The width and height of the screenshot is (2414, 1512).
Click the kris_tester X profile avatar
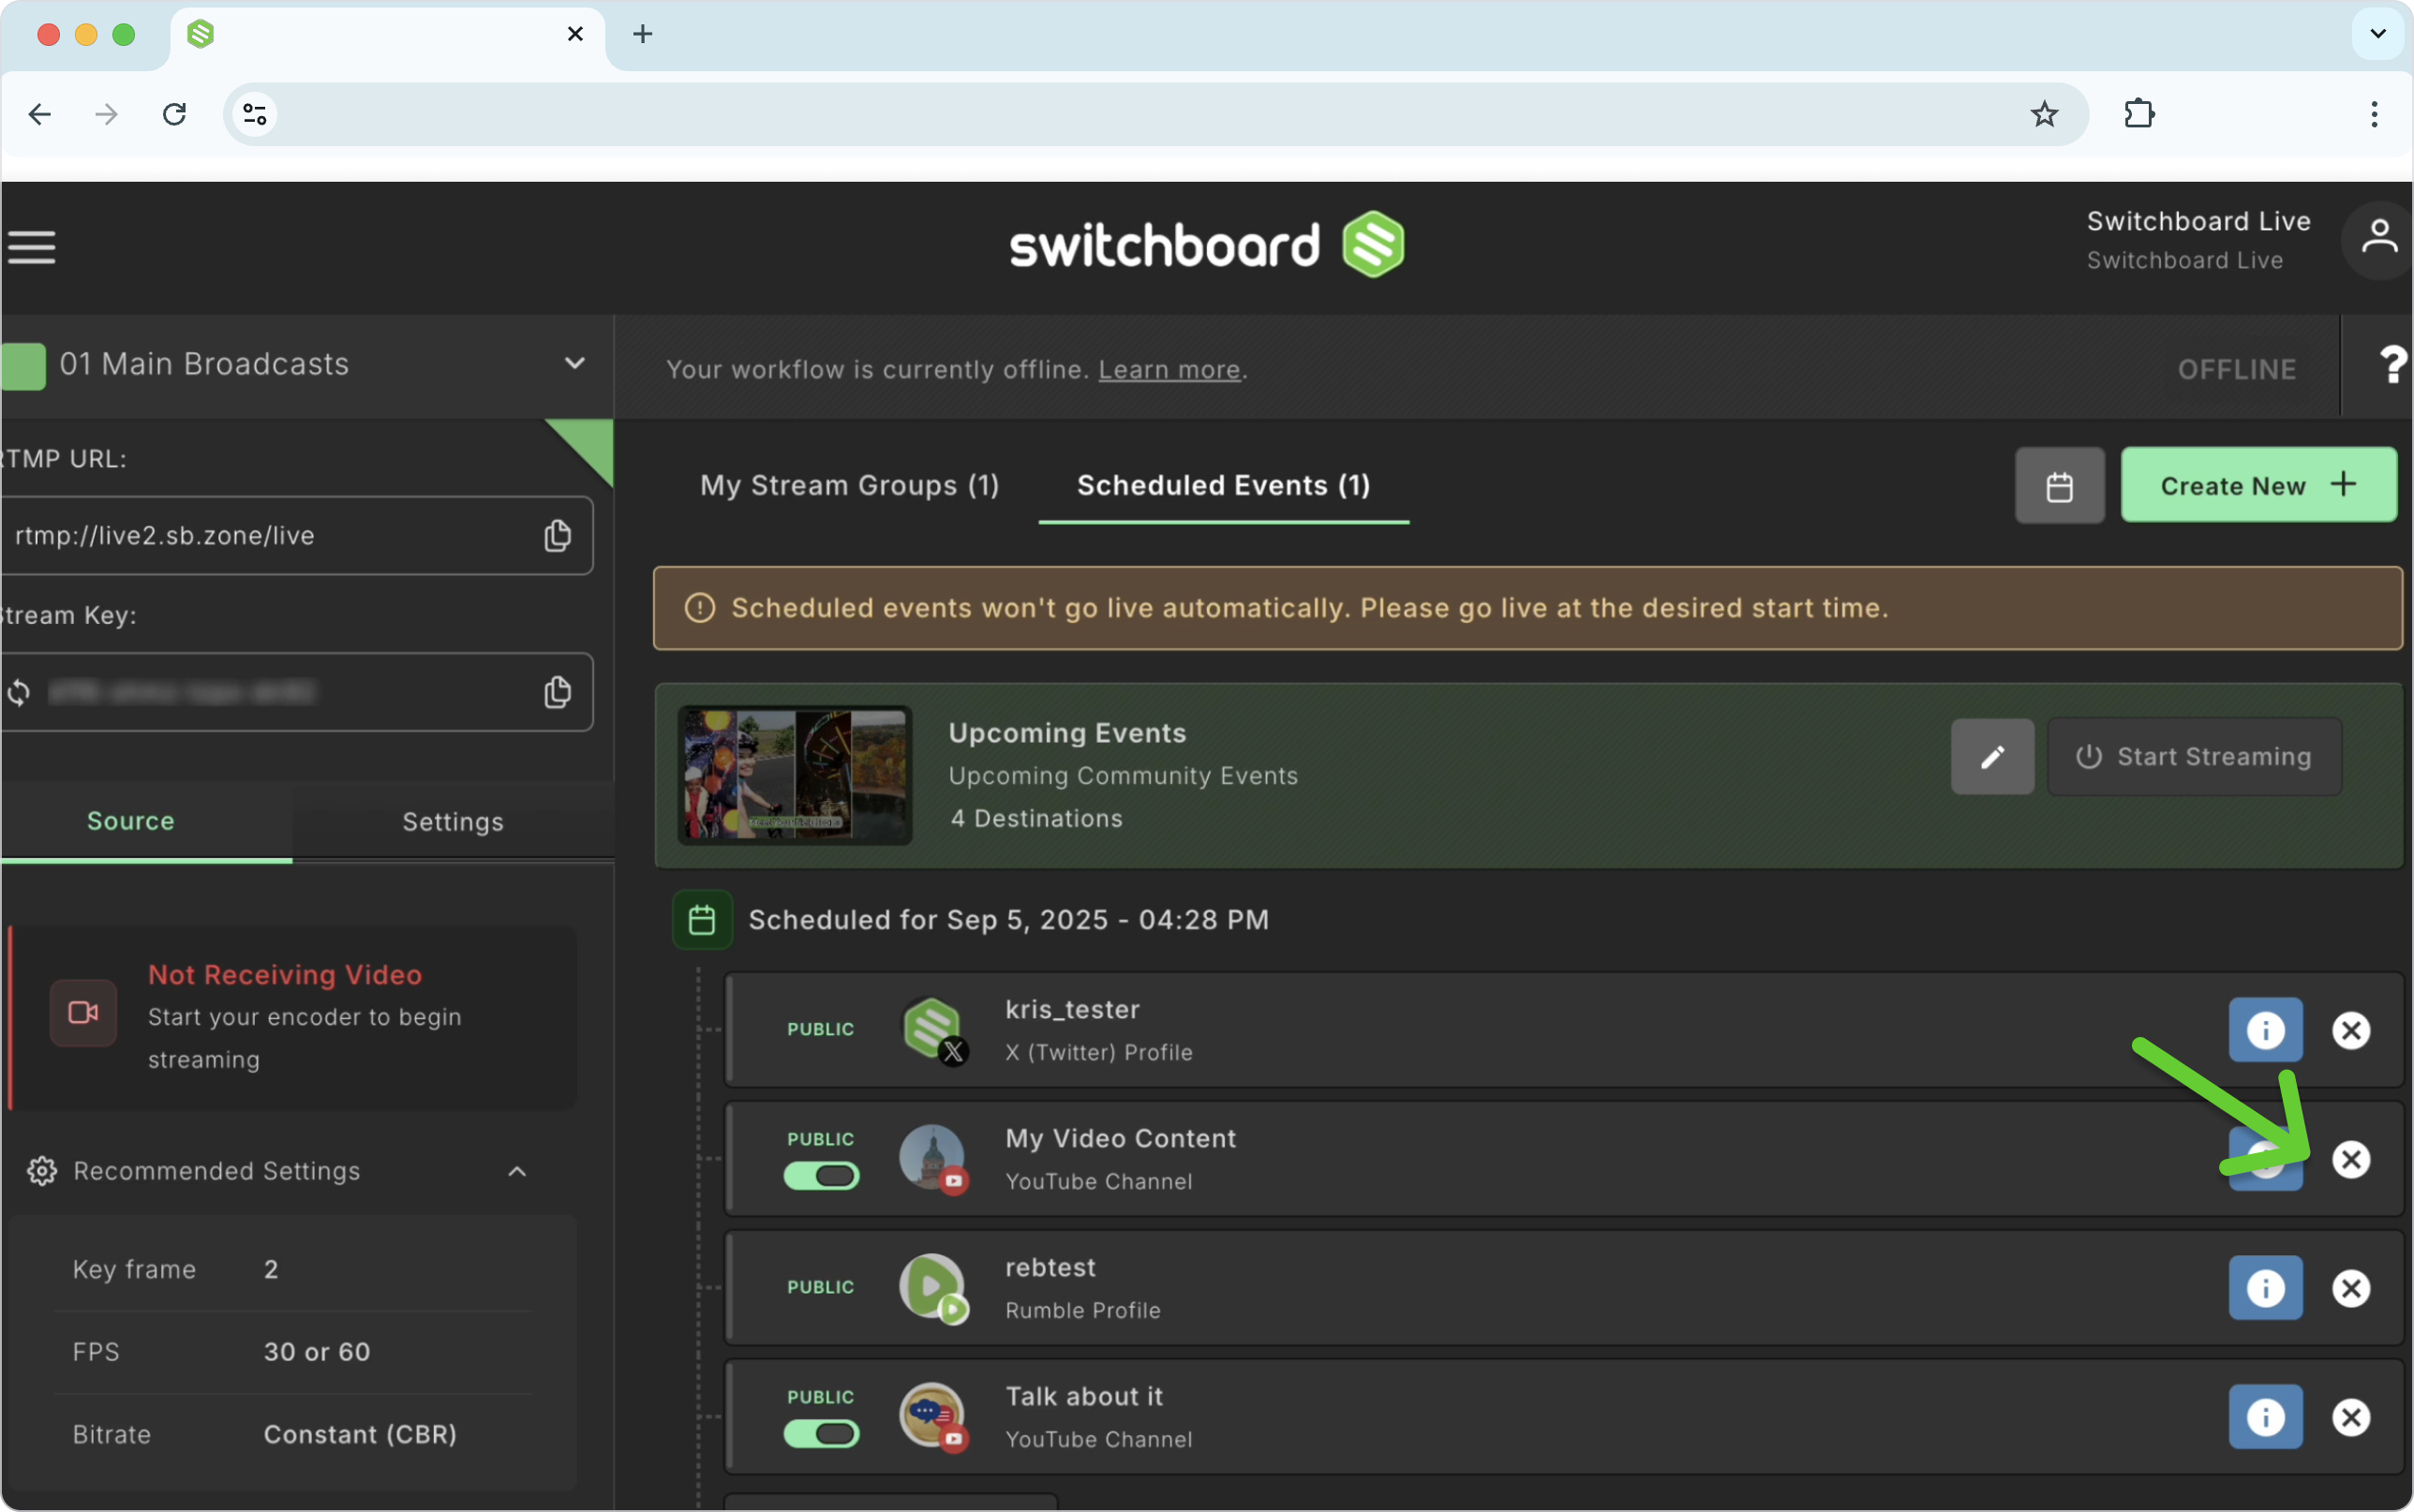point(934,1030)
